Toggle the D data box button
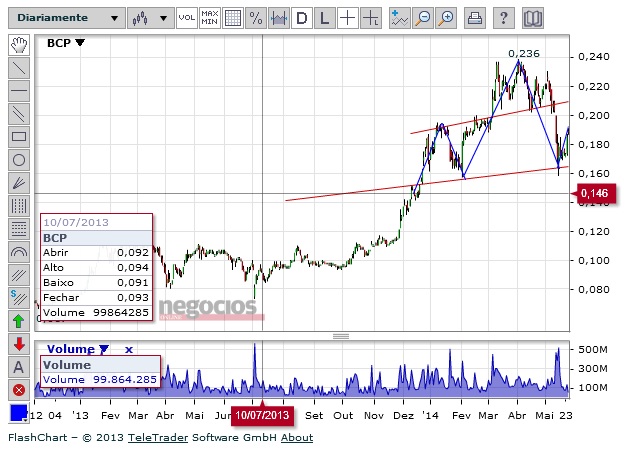This screenshot has width=629, height=458. tap(302, 18)
